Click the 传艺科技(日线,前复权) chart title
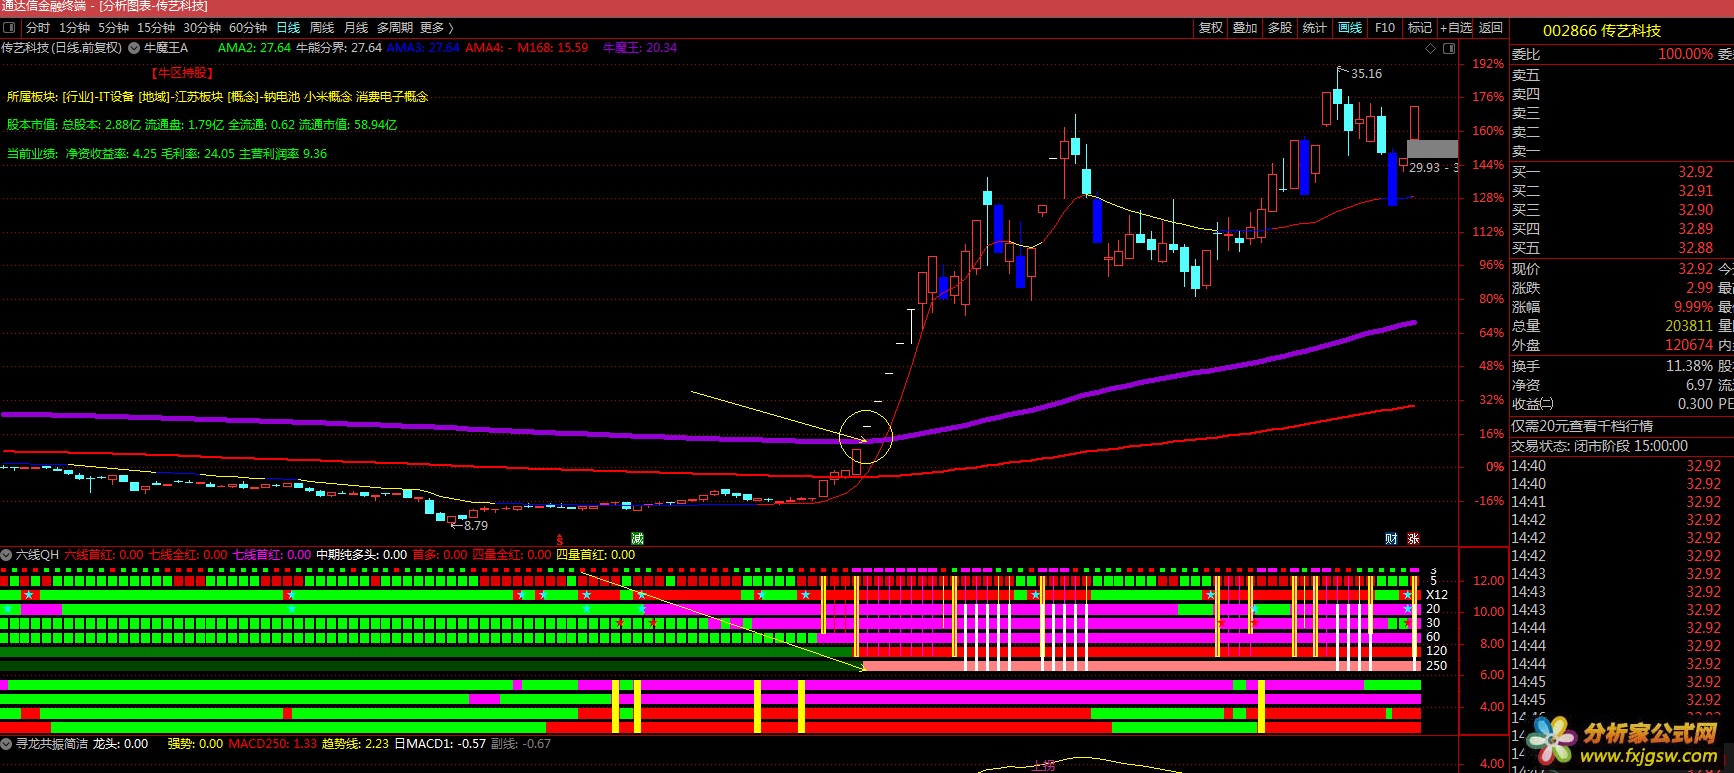1734x773 pixels. pyautogui.click(x=62, y=48)
